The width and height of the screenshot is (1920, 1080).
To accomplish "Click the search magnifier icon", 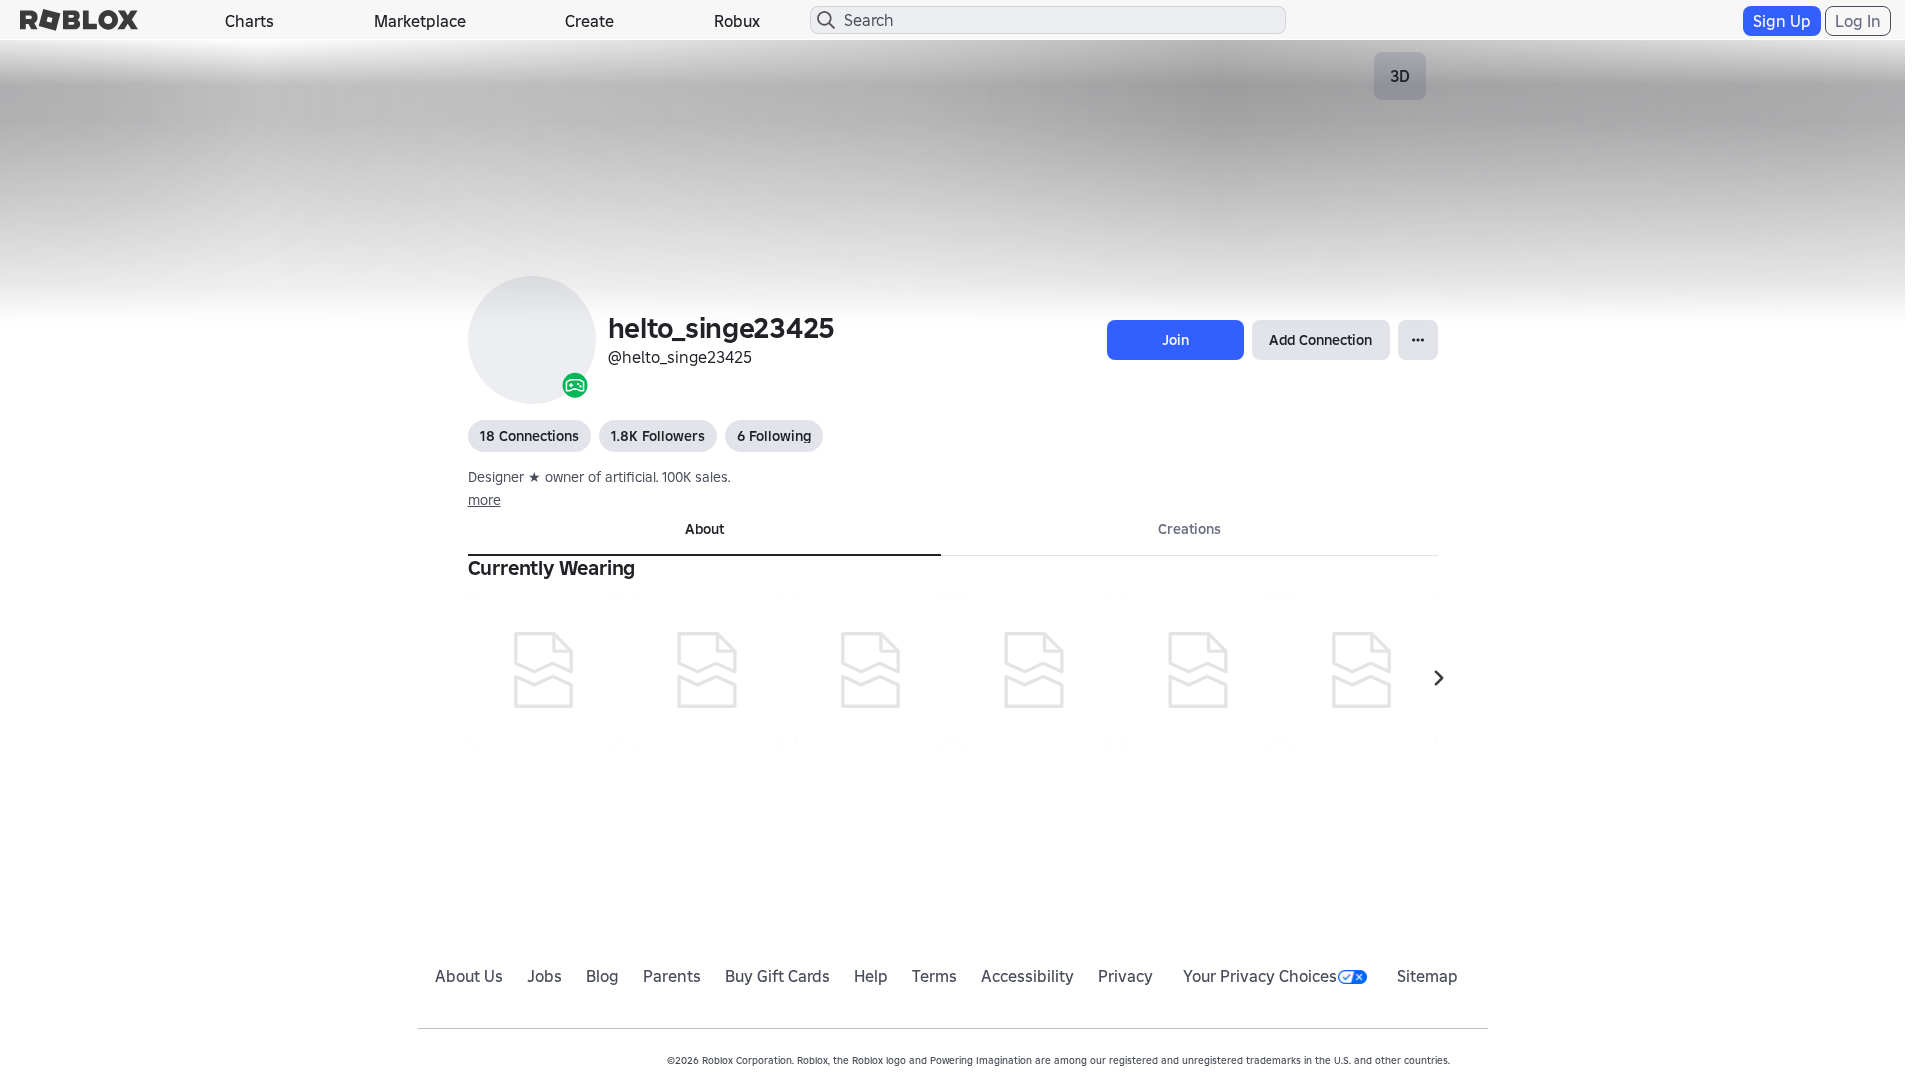I will (x=826, y=20).
